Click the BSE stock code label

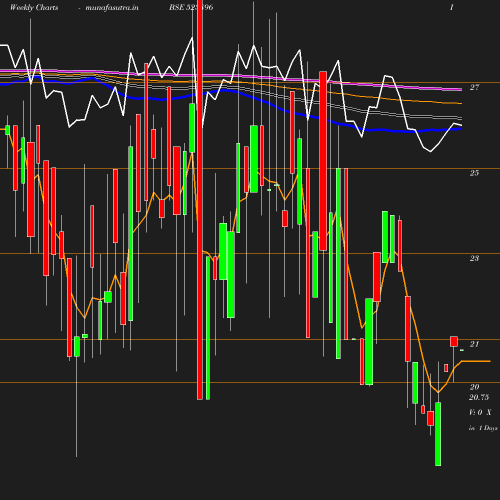191,7
